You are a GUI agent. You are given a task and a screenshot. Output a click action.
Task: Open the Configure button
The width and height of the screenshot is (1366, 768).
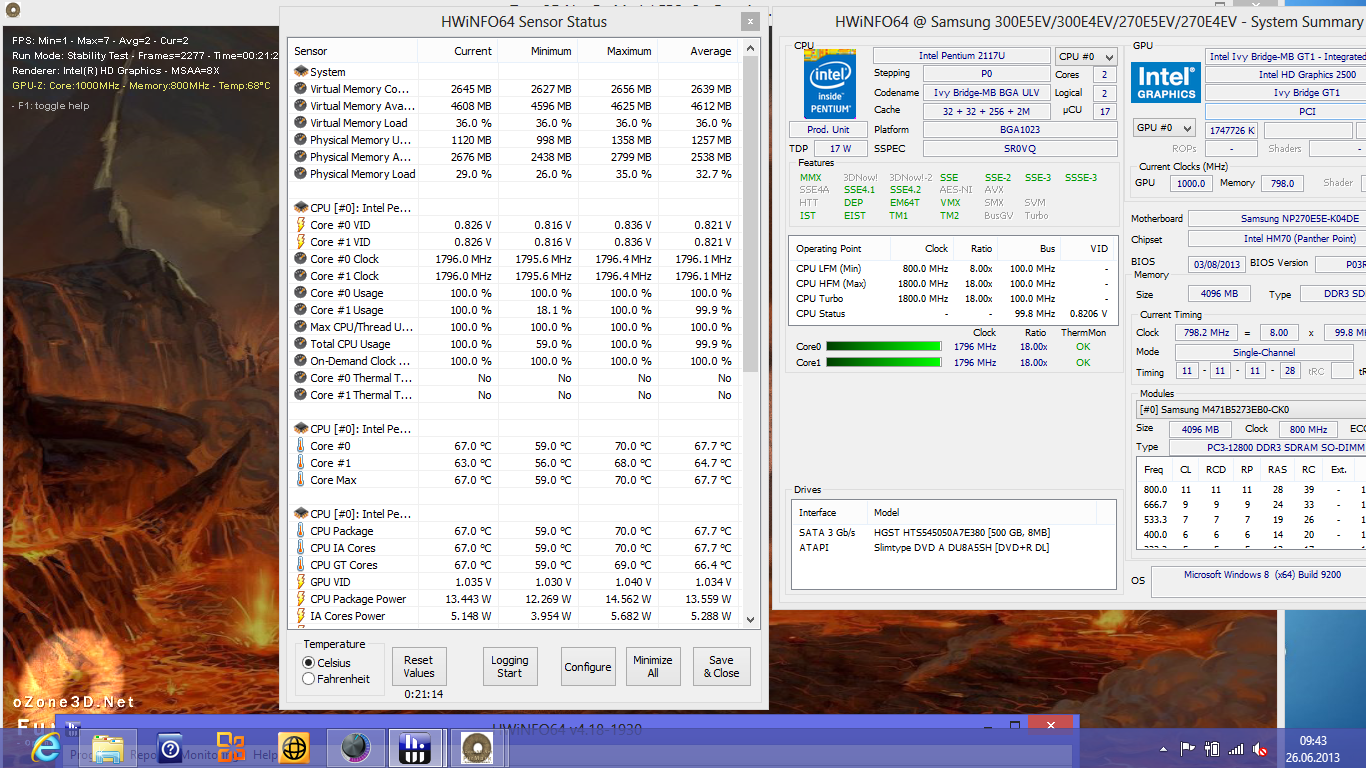coord(588,666)
